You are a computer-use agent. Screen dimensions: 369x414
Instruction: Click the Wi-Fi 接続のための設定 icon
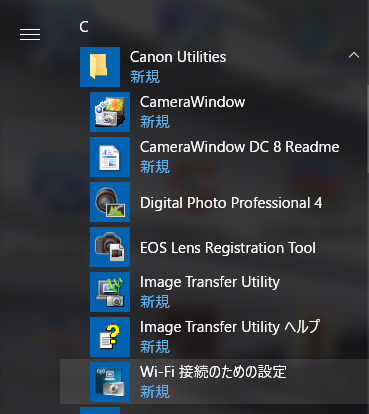pos(110,382)
